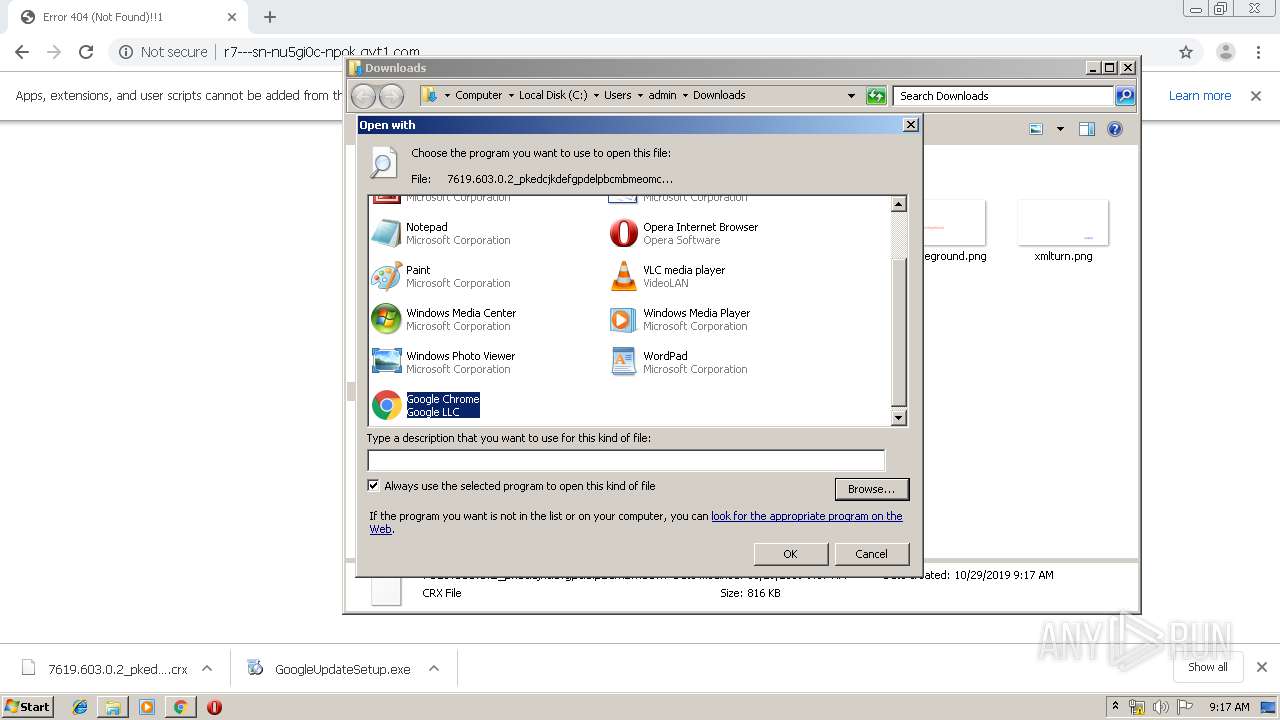Image resolution: width=1280 pixels, height=720 pixels.
Task: Select Google Chrome in the program list
Action: tap(426, 405)
